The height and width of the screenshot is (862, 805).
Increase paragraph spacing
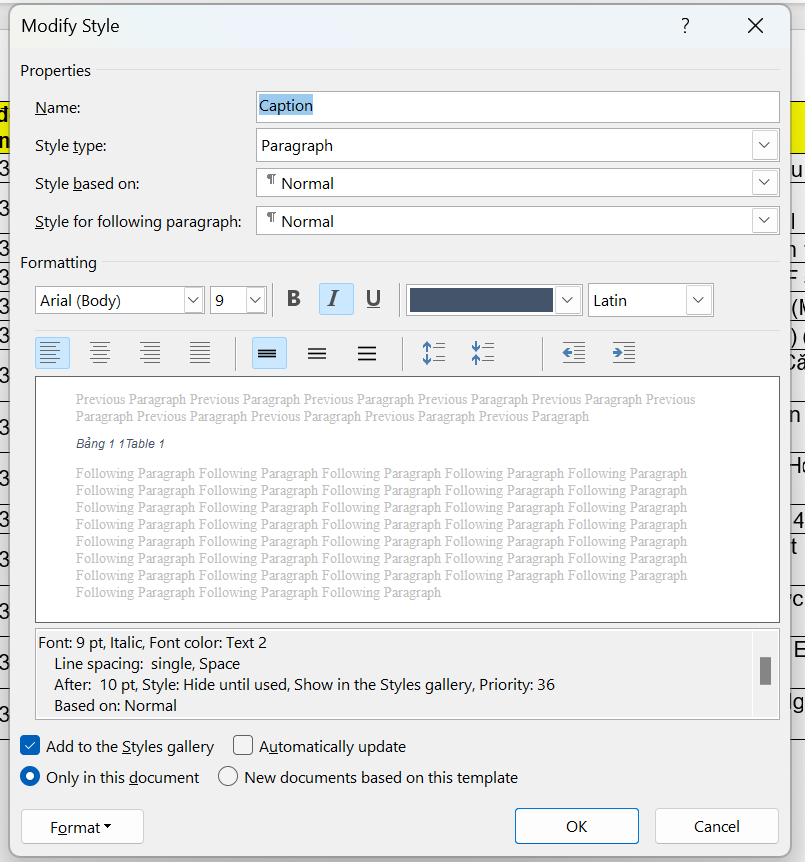433,353
